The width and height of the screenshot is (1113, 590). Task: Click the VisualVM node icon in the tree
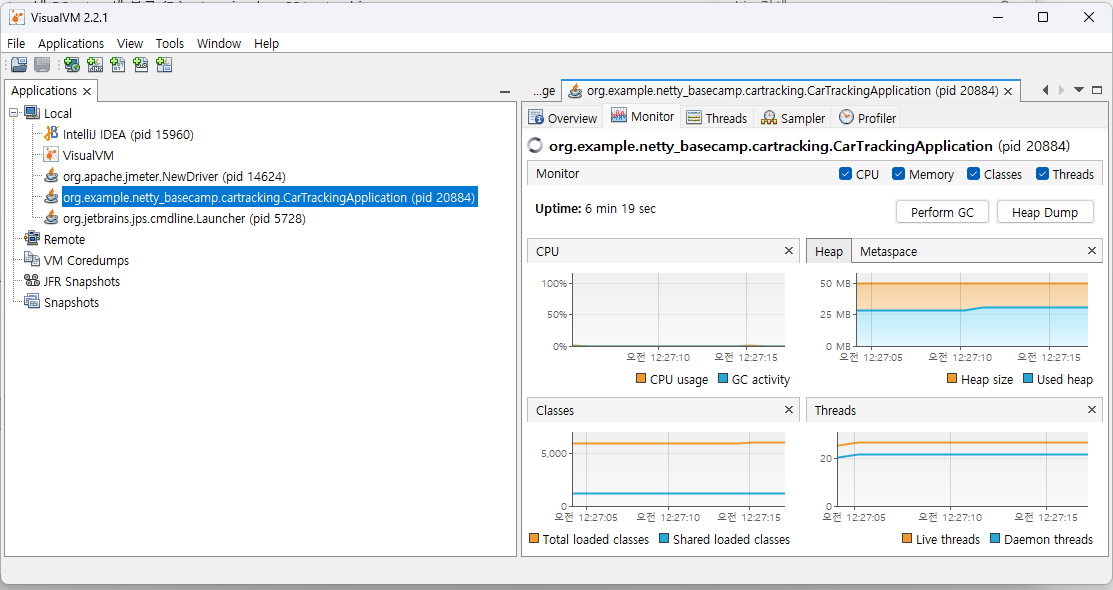51,155
